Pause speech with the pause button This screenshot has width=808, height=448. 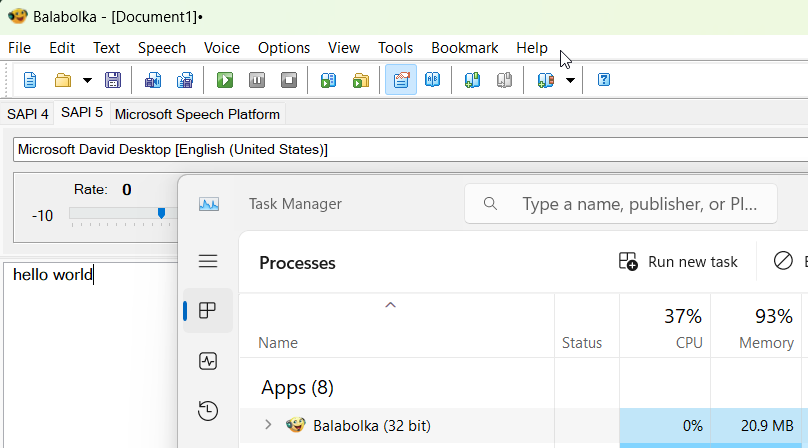257,80
